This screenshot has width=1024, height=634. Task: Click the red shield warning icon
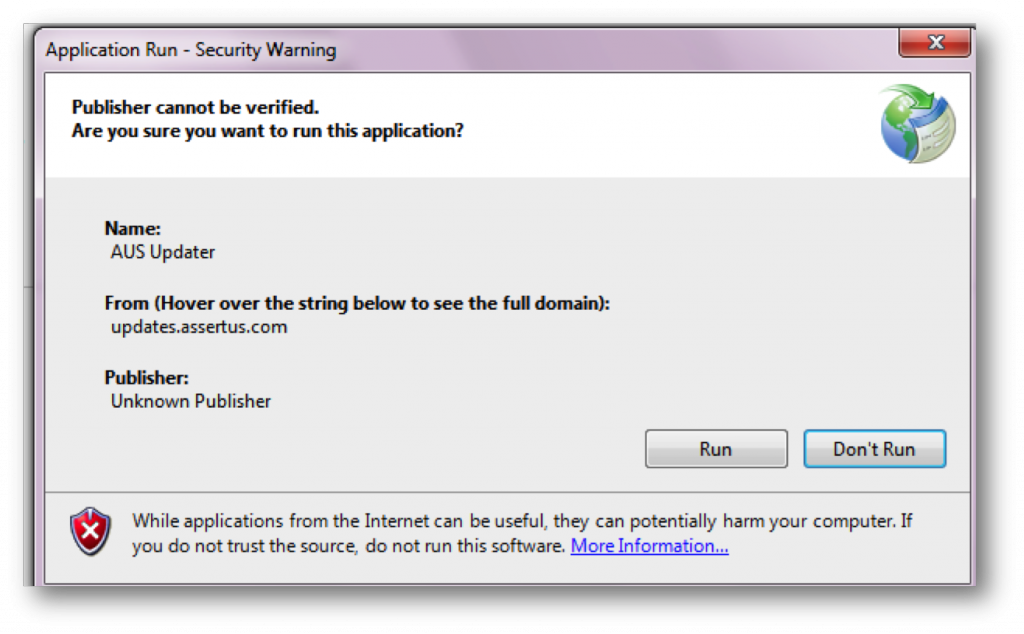(90, 531)
